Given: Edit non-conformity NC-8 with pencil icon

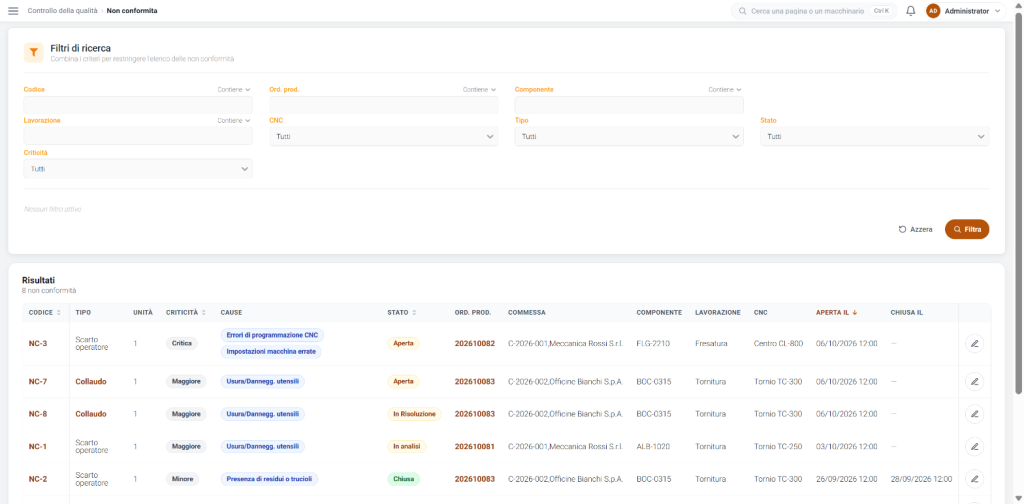Looking at the screenshot, I should [974, 414].
